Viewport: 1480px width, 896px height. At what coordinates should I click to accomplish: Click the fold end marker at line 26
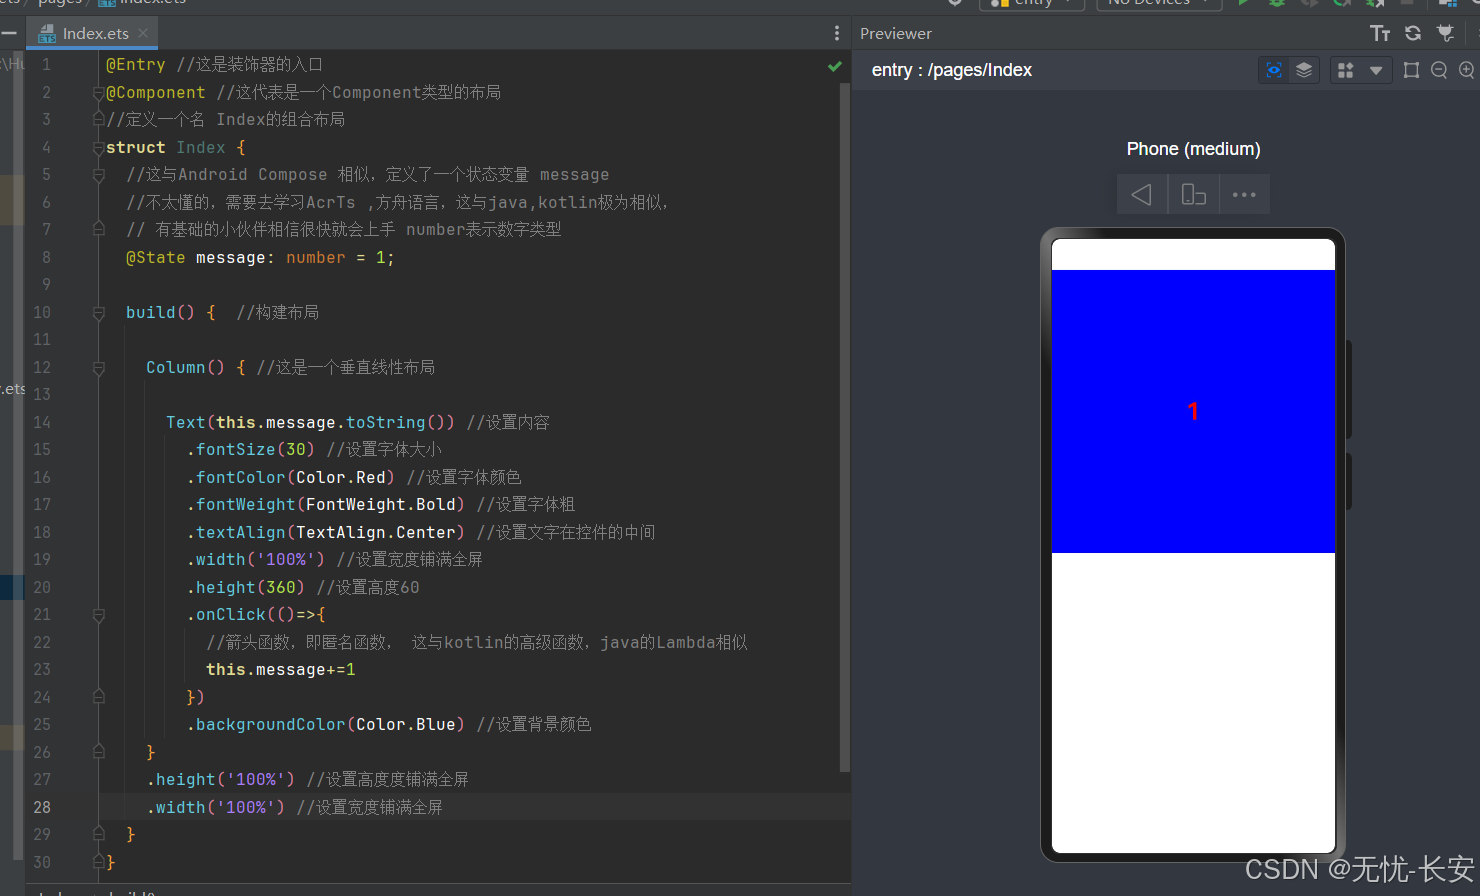click(x=98, y=752)
